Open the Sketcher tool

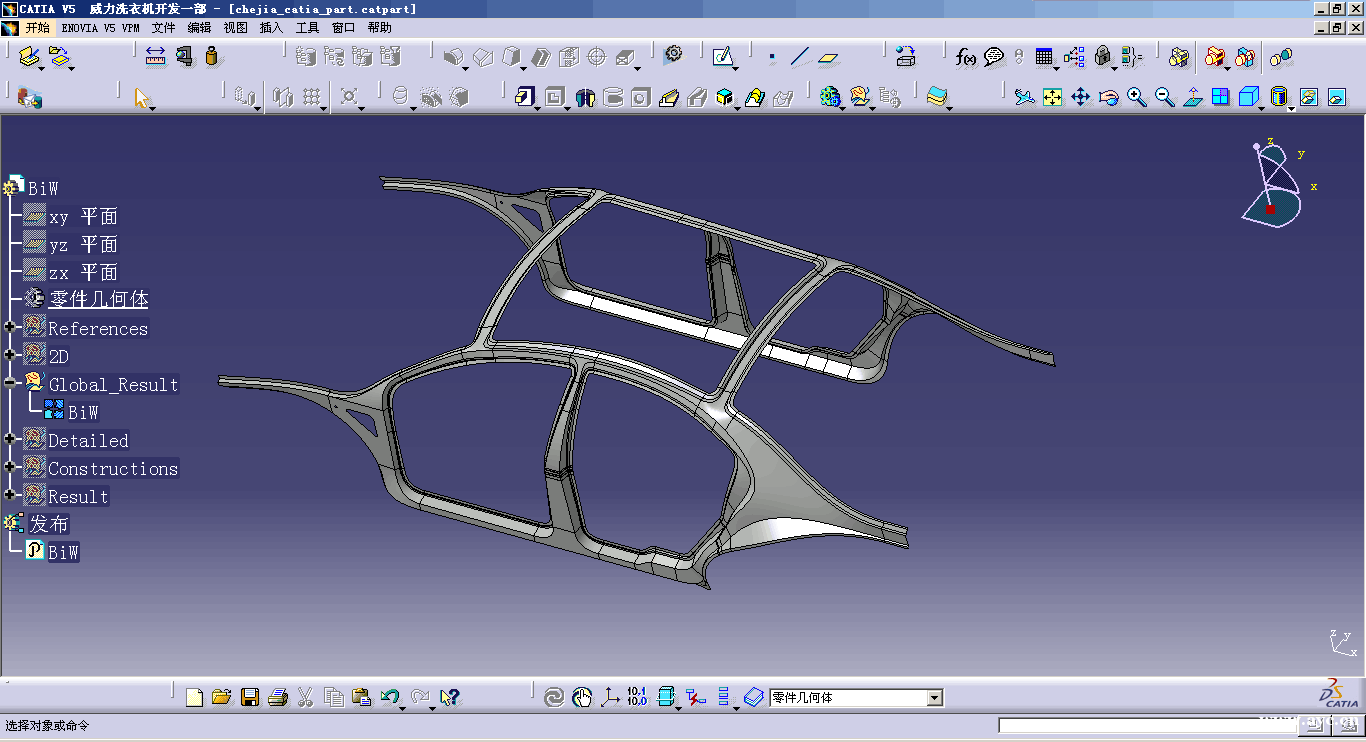[723, 57]
